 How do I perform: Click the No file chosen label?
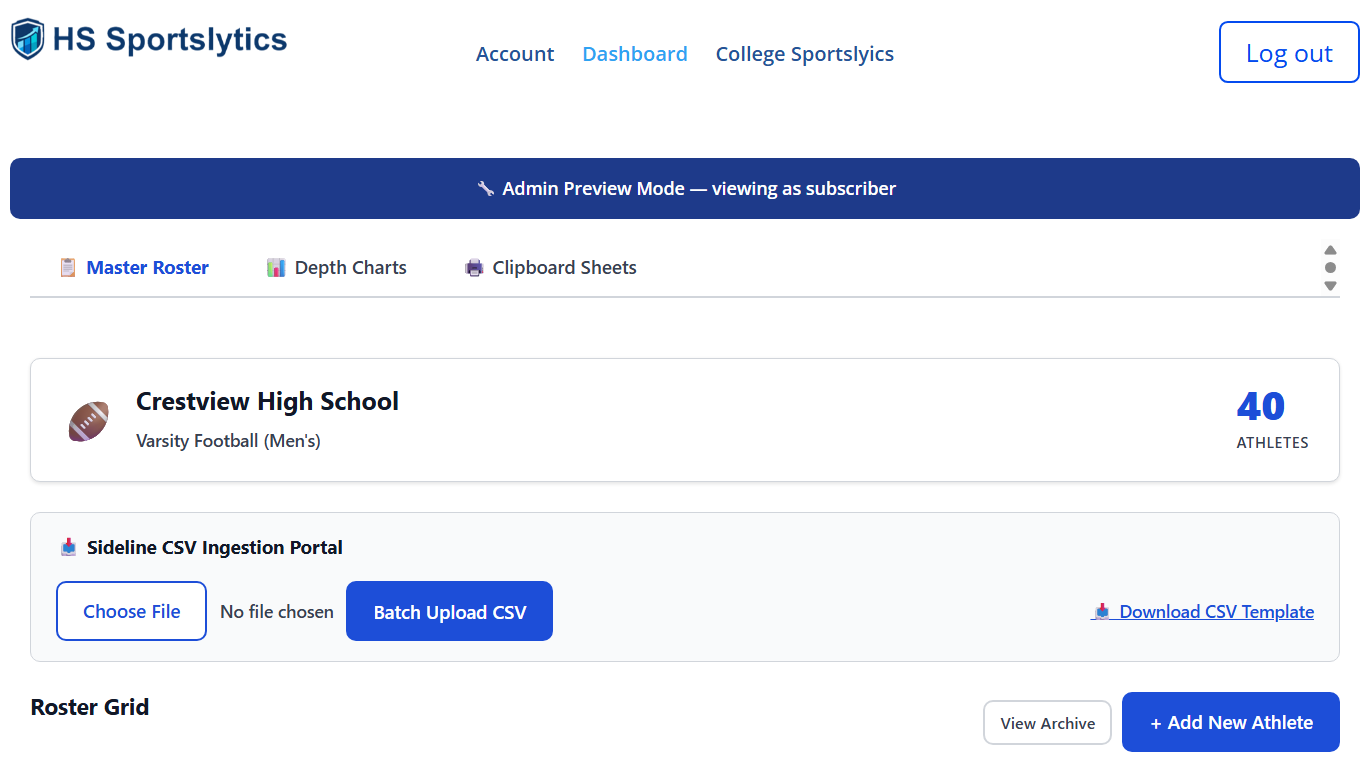(277, 611)
